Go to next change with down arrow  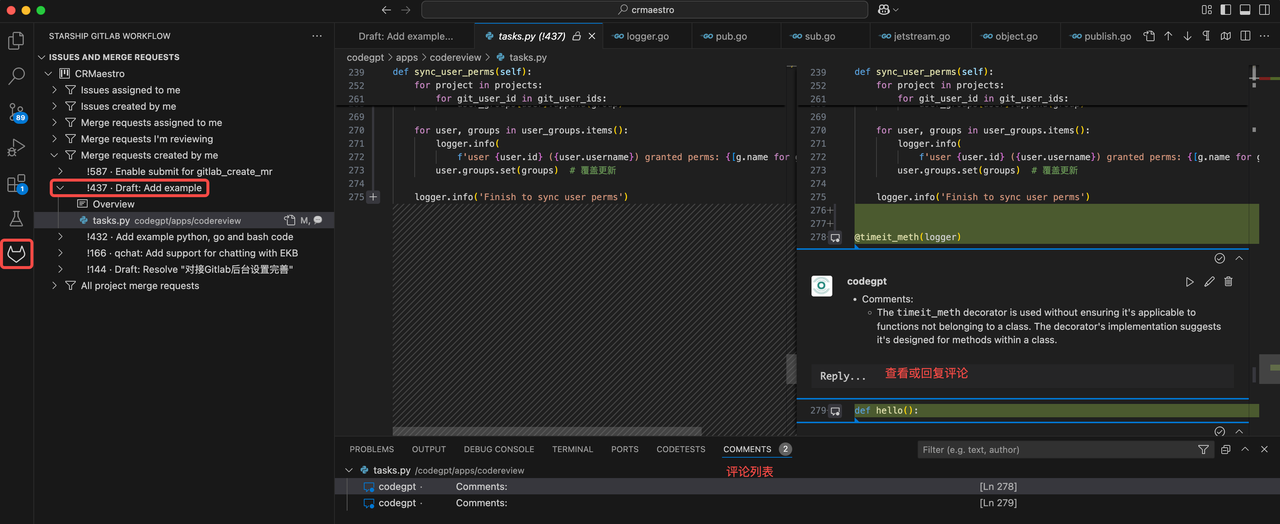click(1187, 36)
